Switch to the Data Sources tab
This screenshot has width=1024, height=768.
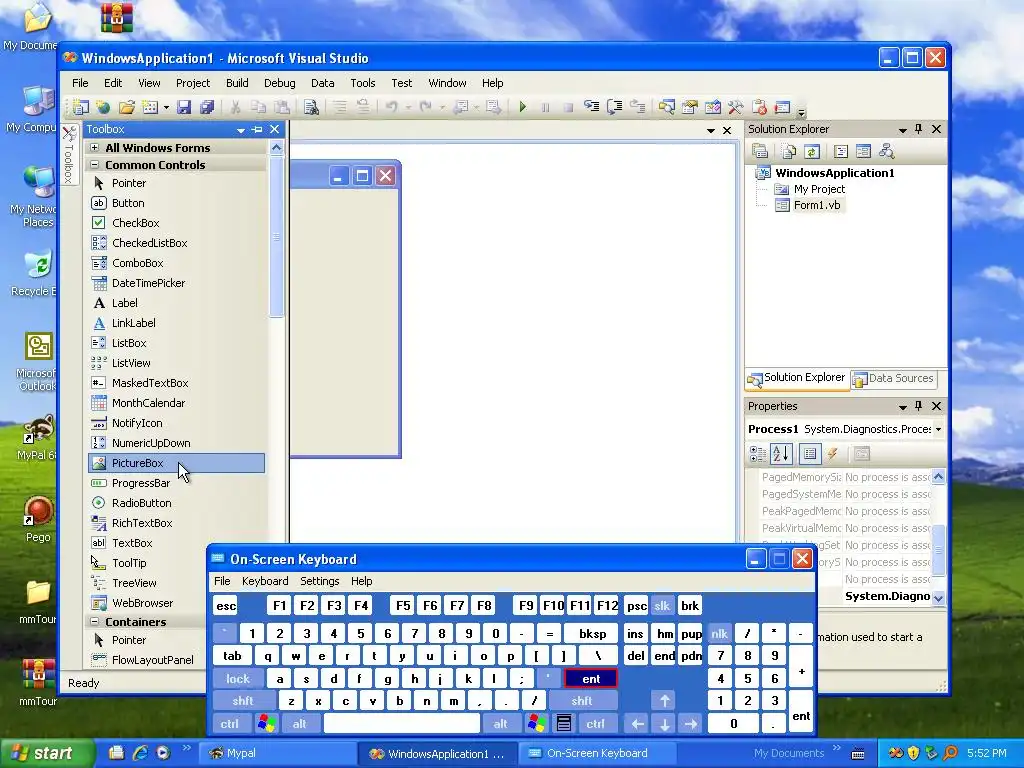click(893, 378)
